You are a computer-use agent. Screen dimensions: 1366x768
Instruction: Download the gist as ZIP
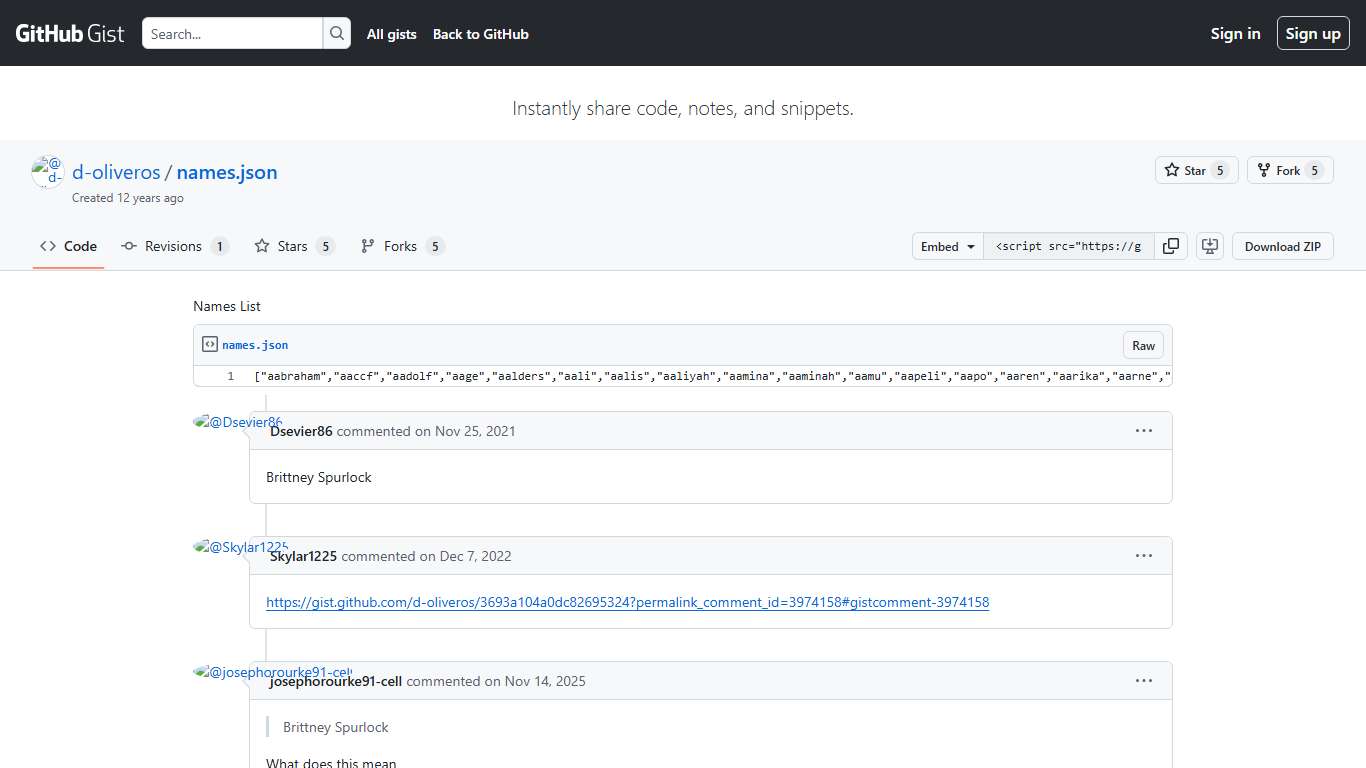pyautogui.click(x=1282, y=246)
